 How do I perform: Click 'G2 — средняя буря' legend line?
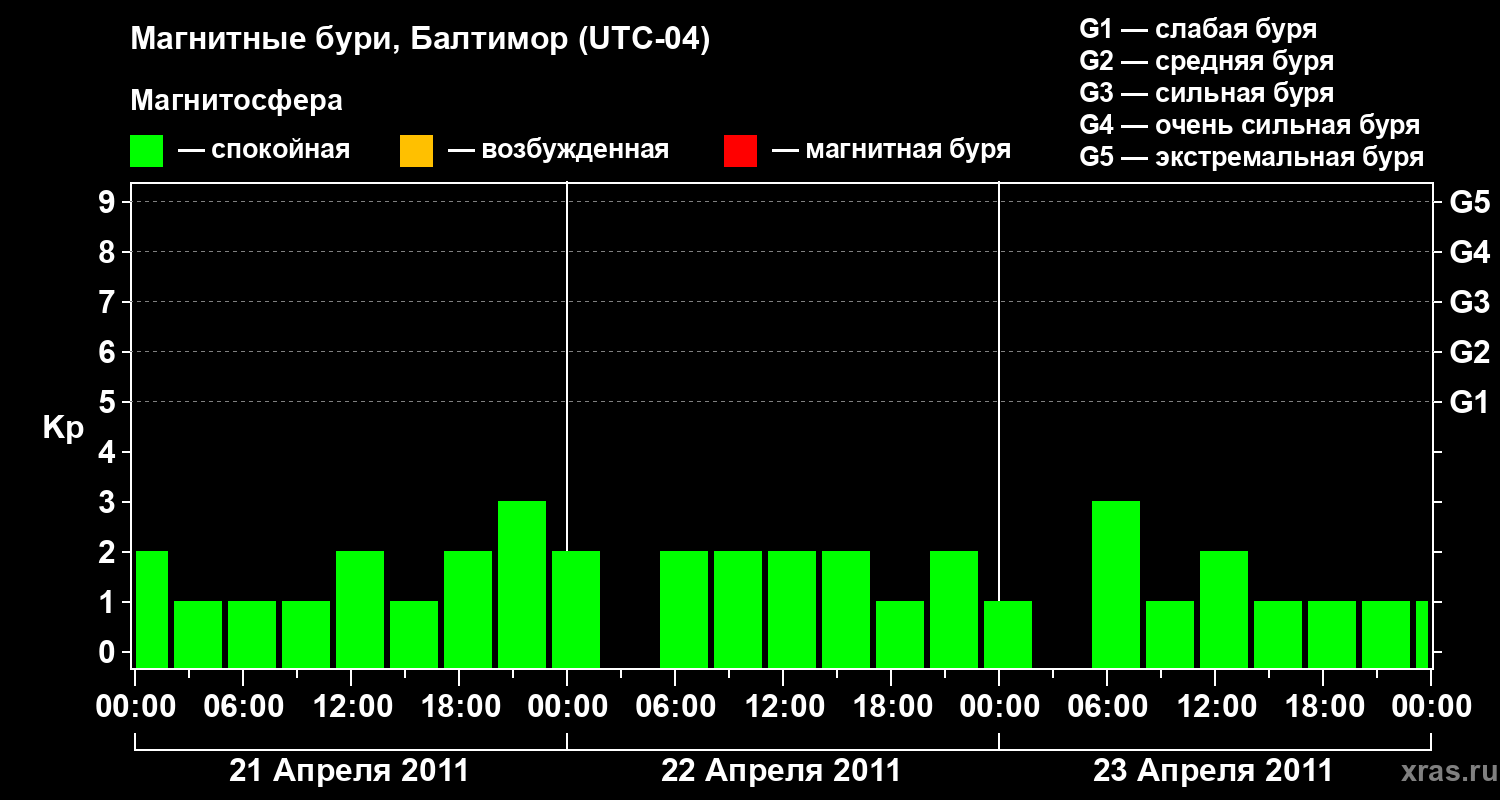tap(1207, 61)
